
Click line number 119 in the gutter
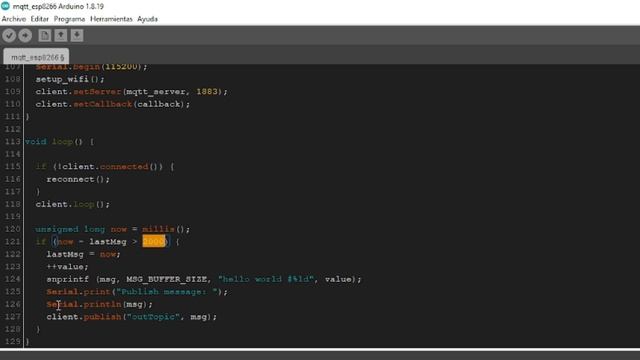pos(12,216)
